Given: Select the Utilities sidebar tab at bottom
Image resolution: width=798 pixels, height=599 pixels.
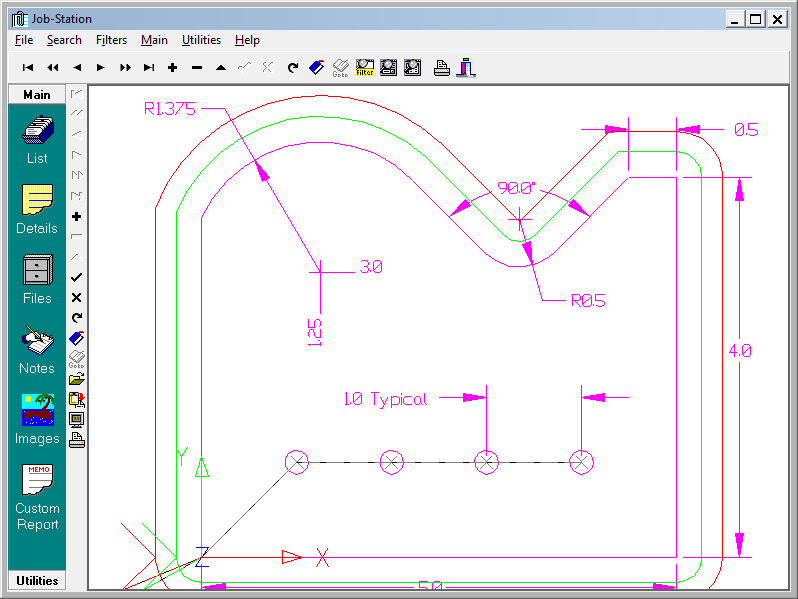Looking at the screenshot, I should tap(37, 580).
